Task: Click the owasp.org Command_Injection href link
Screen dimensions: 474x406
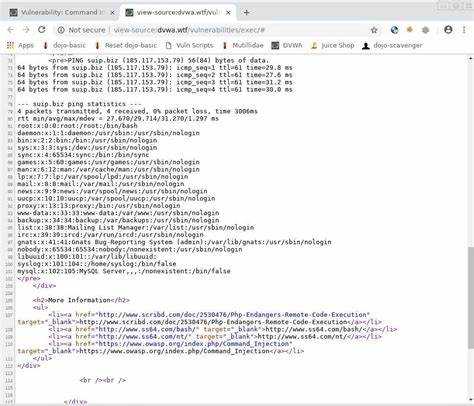Action: click(x=195, y=344)
